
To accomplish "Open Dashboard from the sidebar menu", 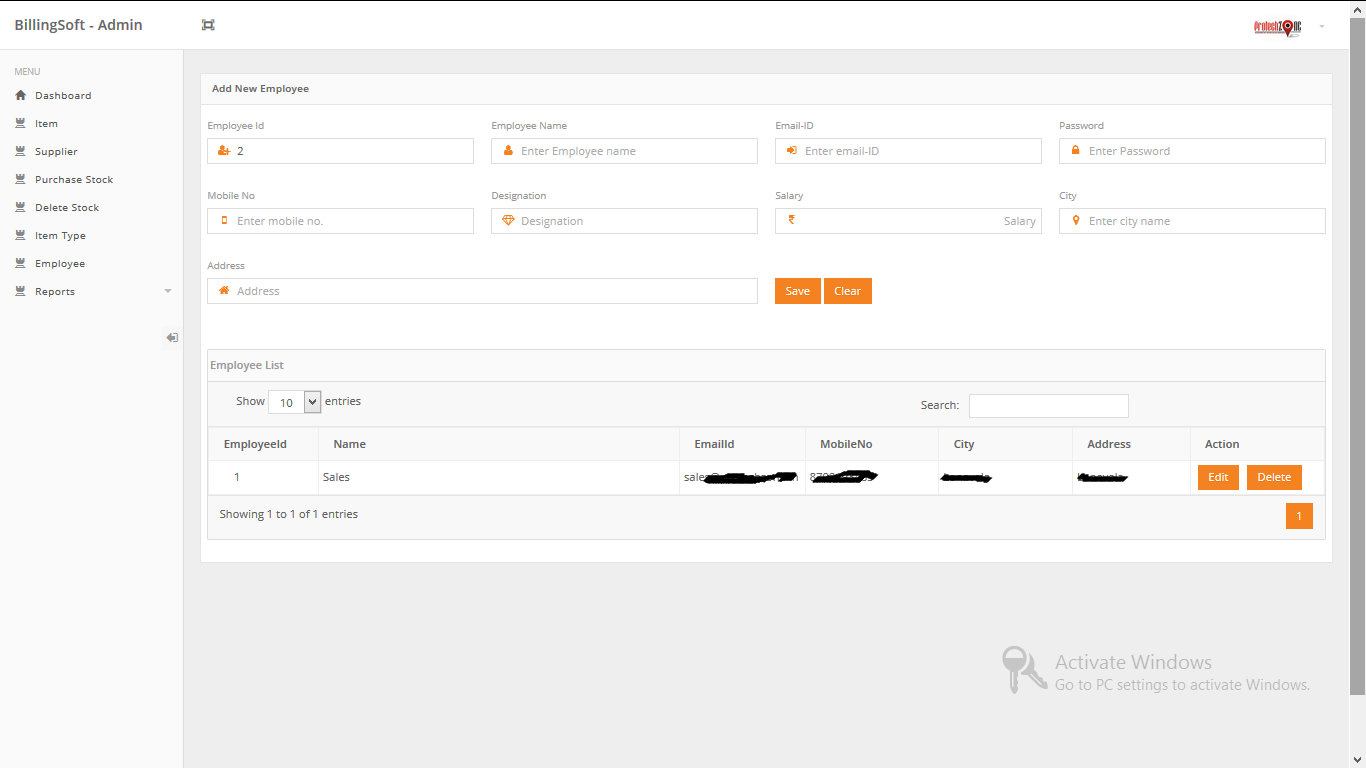I will 63,96.
